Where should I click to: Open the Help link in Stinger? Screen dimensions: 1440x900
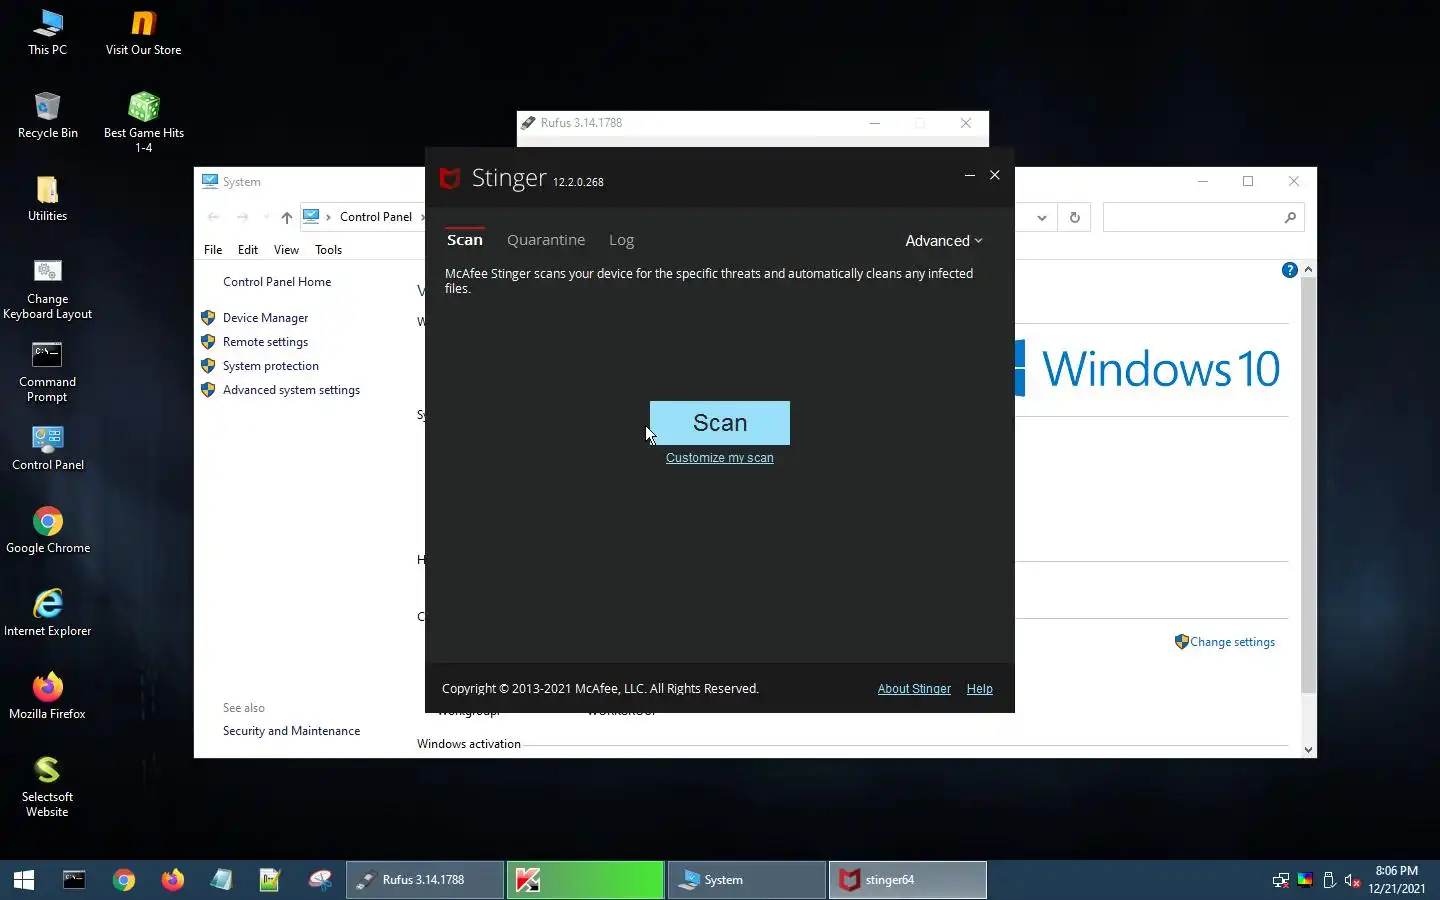[979, 689]
